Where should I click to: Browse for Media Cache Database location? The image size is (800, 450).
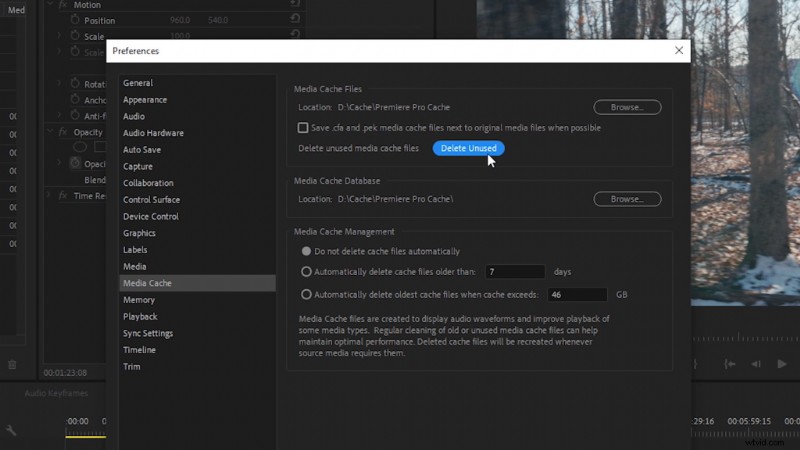point(627,199)
